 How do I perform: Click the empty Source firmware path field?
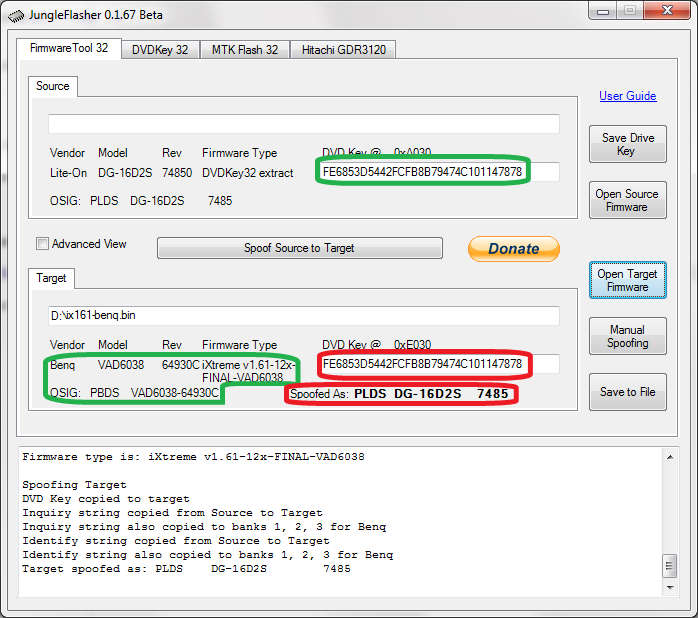tap(304, 124)
